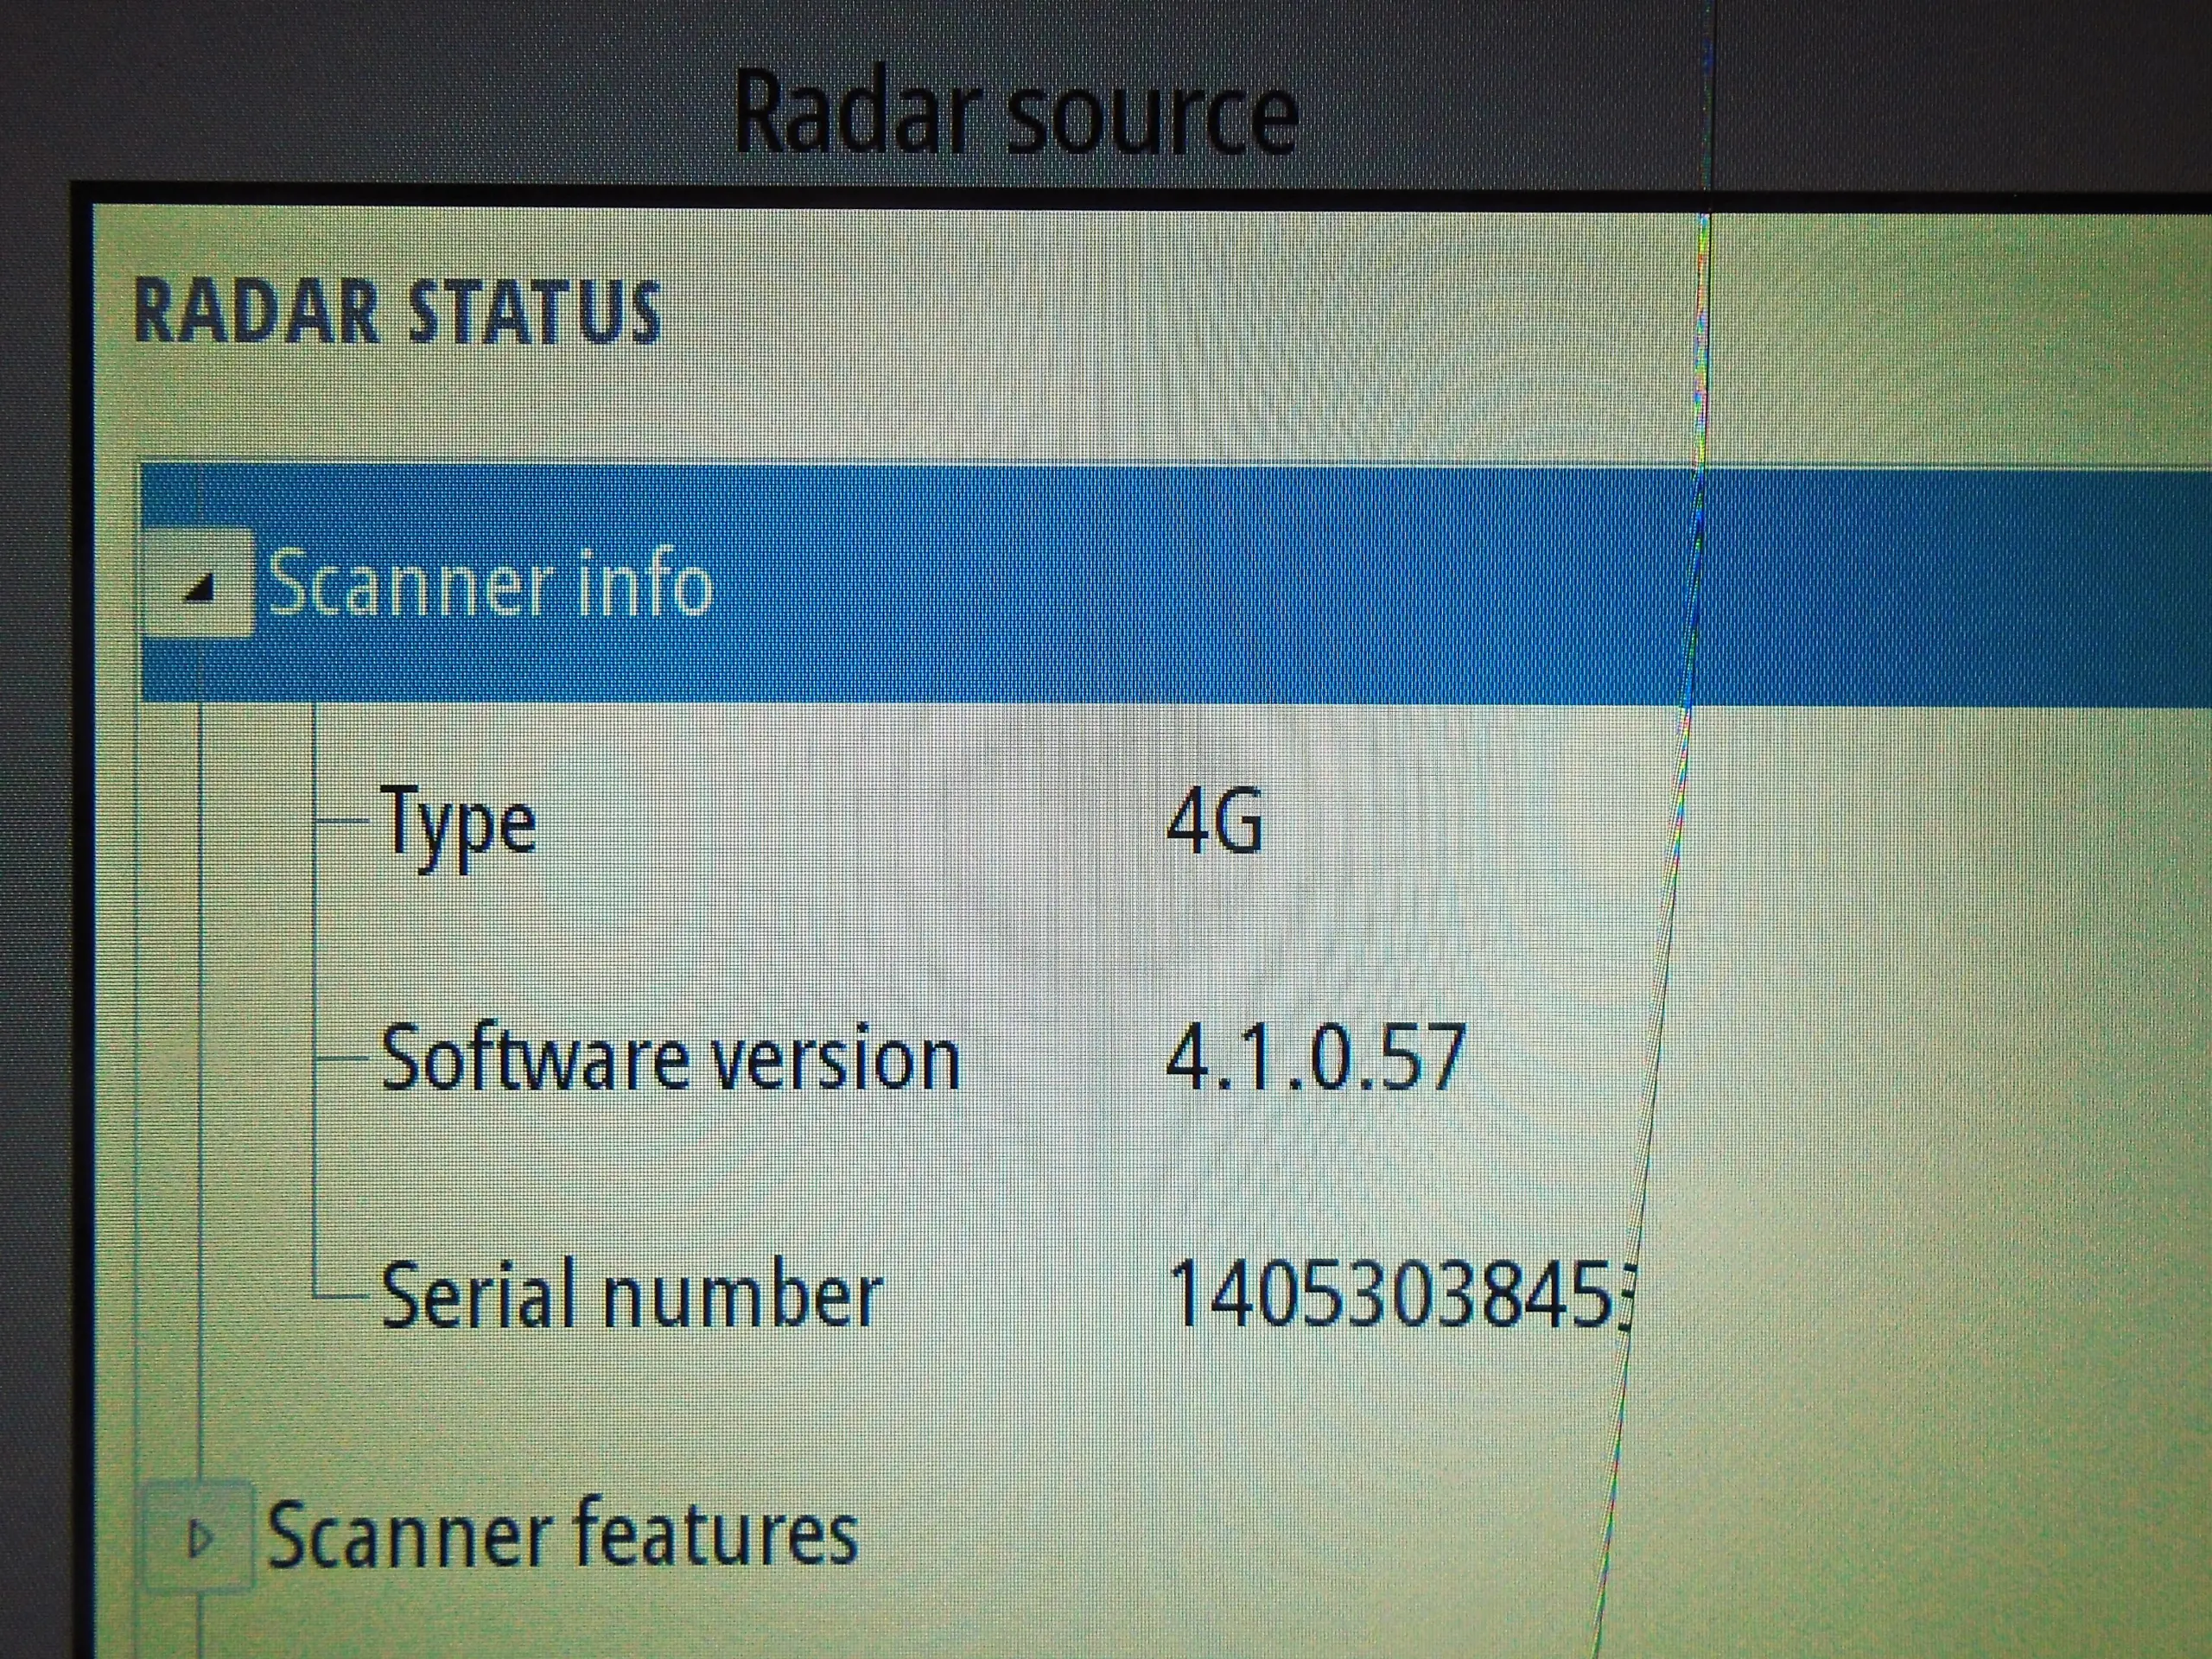The height and width of the screenshot is (1659, 2212).
Task: Click the 4.1.0.57 version value
Action: click(x=1315, y=1058)
